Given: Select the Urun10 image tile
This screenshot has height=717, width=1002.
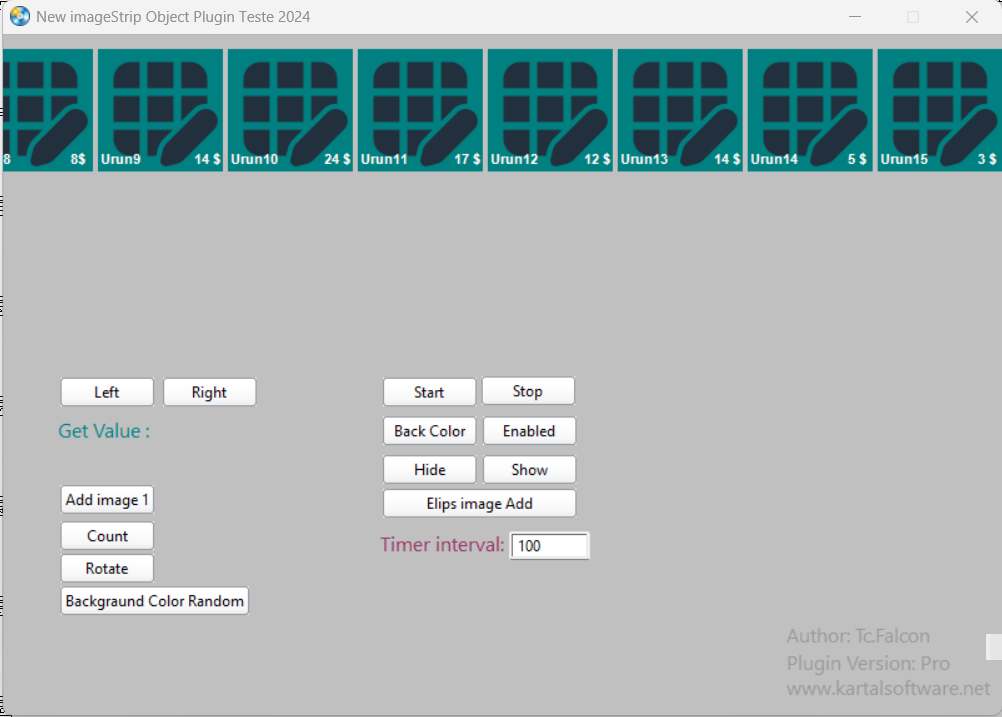Looking at the screenshot, I should [290, 110].
